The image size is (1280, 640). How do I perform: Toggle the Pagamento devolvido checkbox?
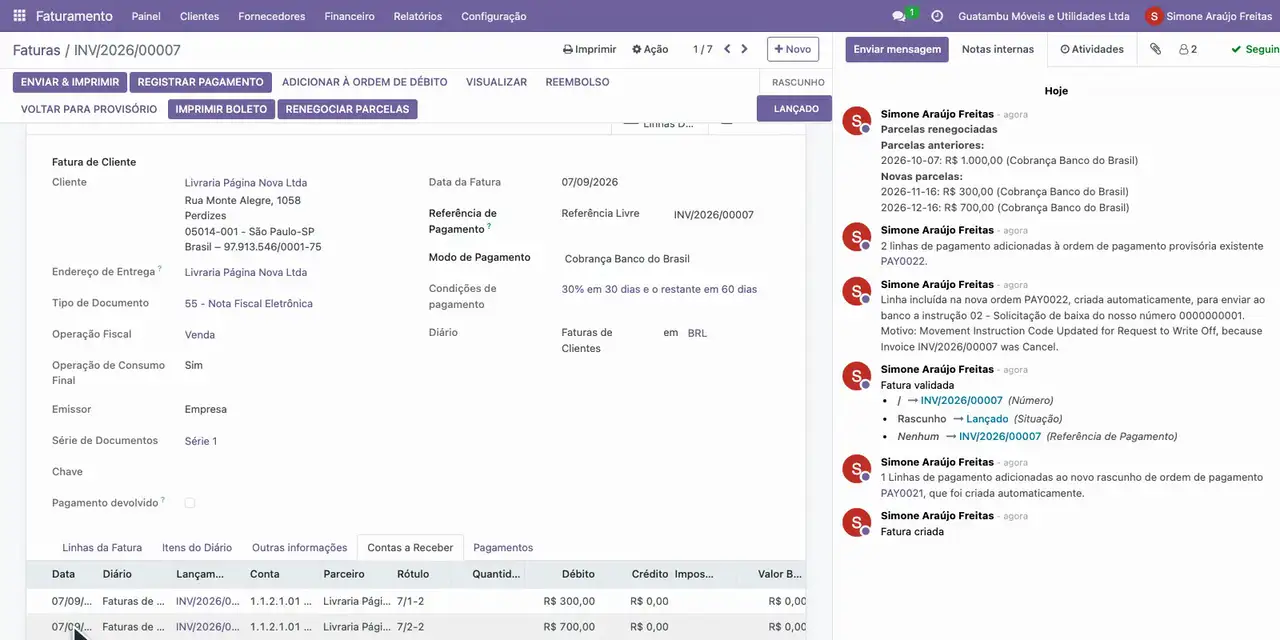190,503
